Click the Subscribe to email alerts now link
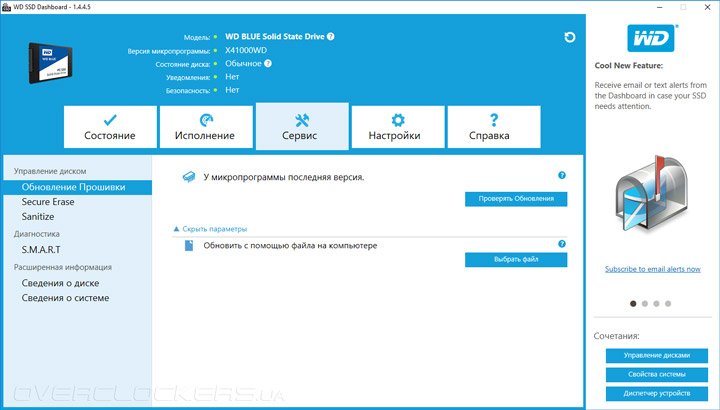 652,269
